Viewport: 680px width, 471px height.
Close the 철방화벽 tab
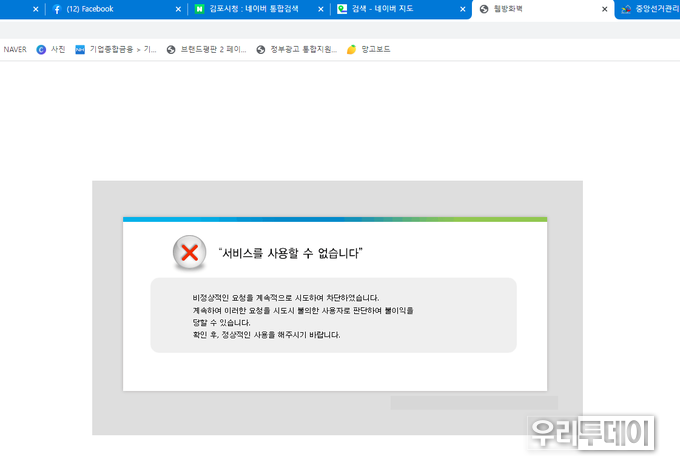[x=605, y=9]
